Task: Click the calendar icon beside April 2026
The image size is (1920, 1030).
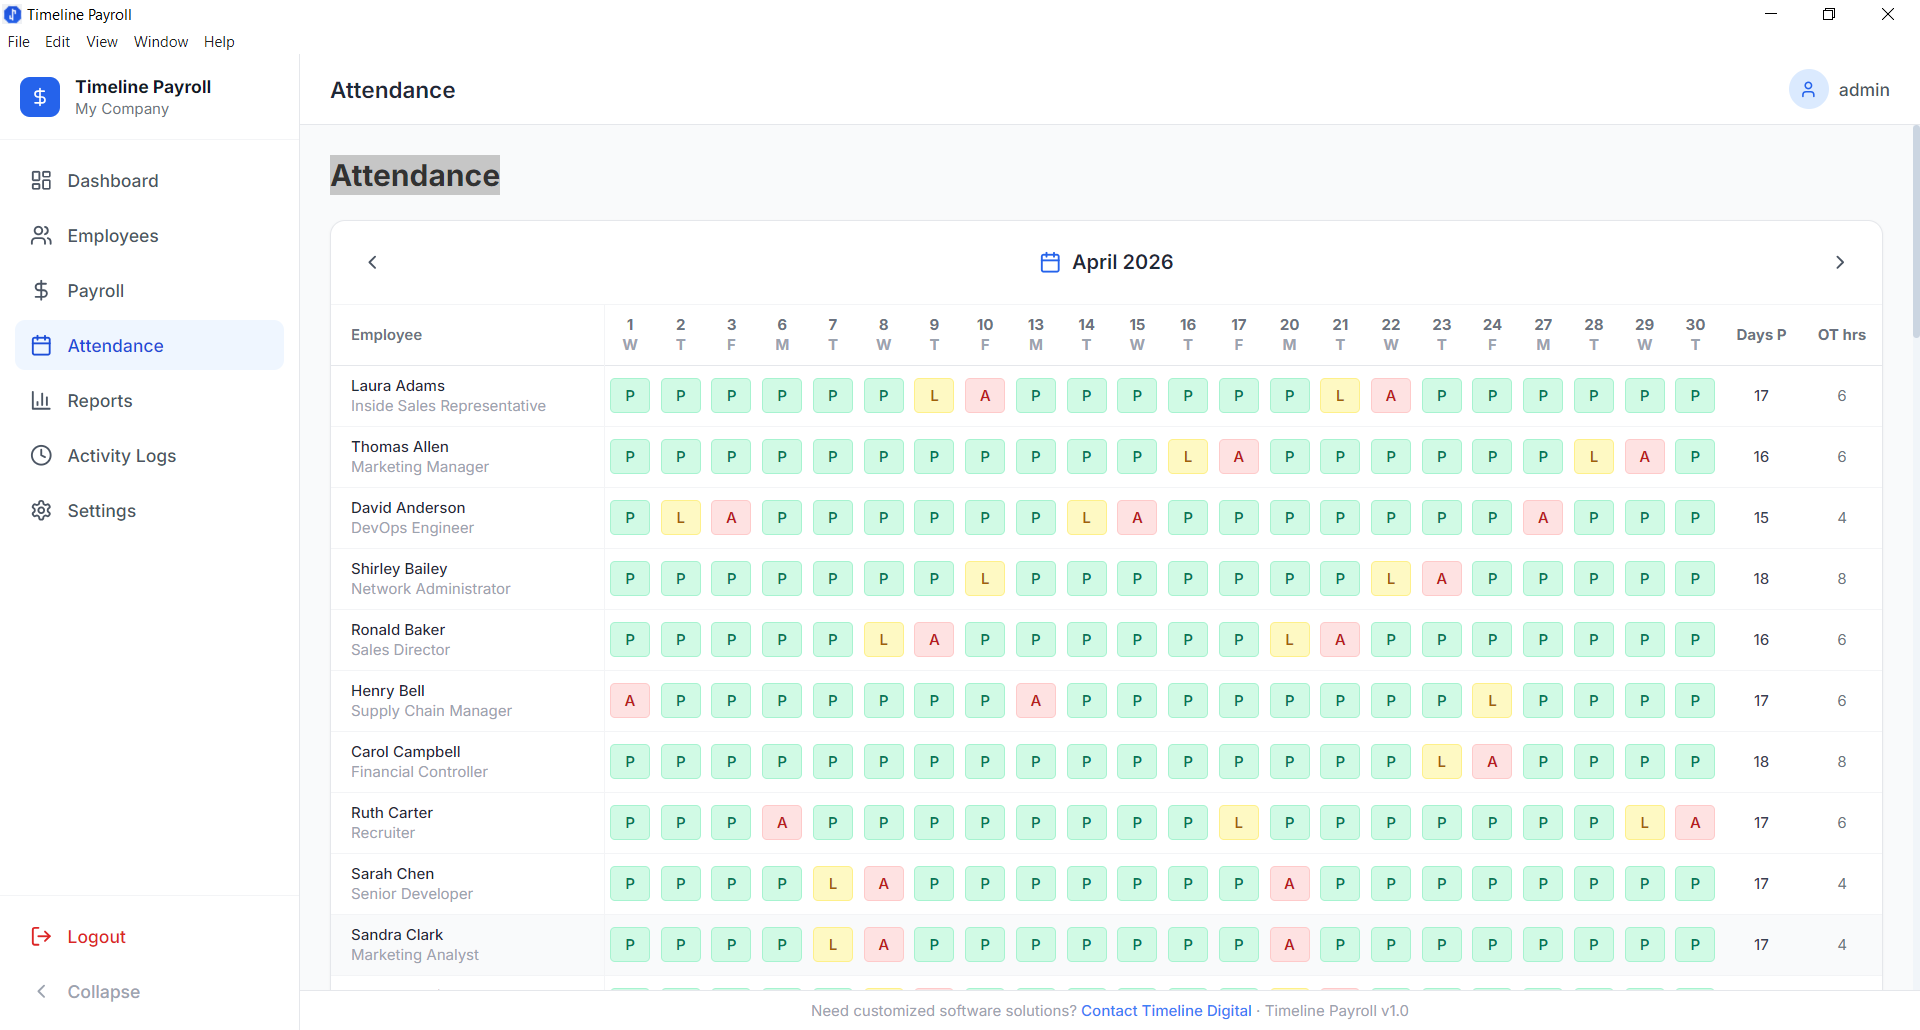Action: (x=1049, y=261)
